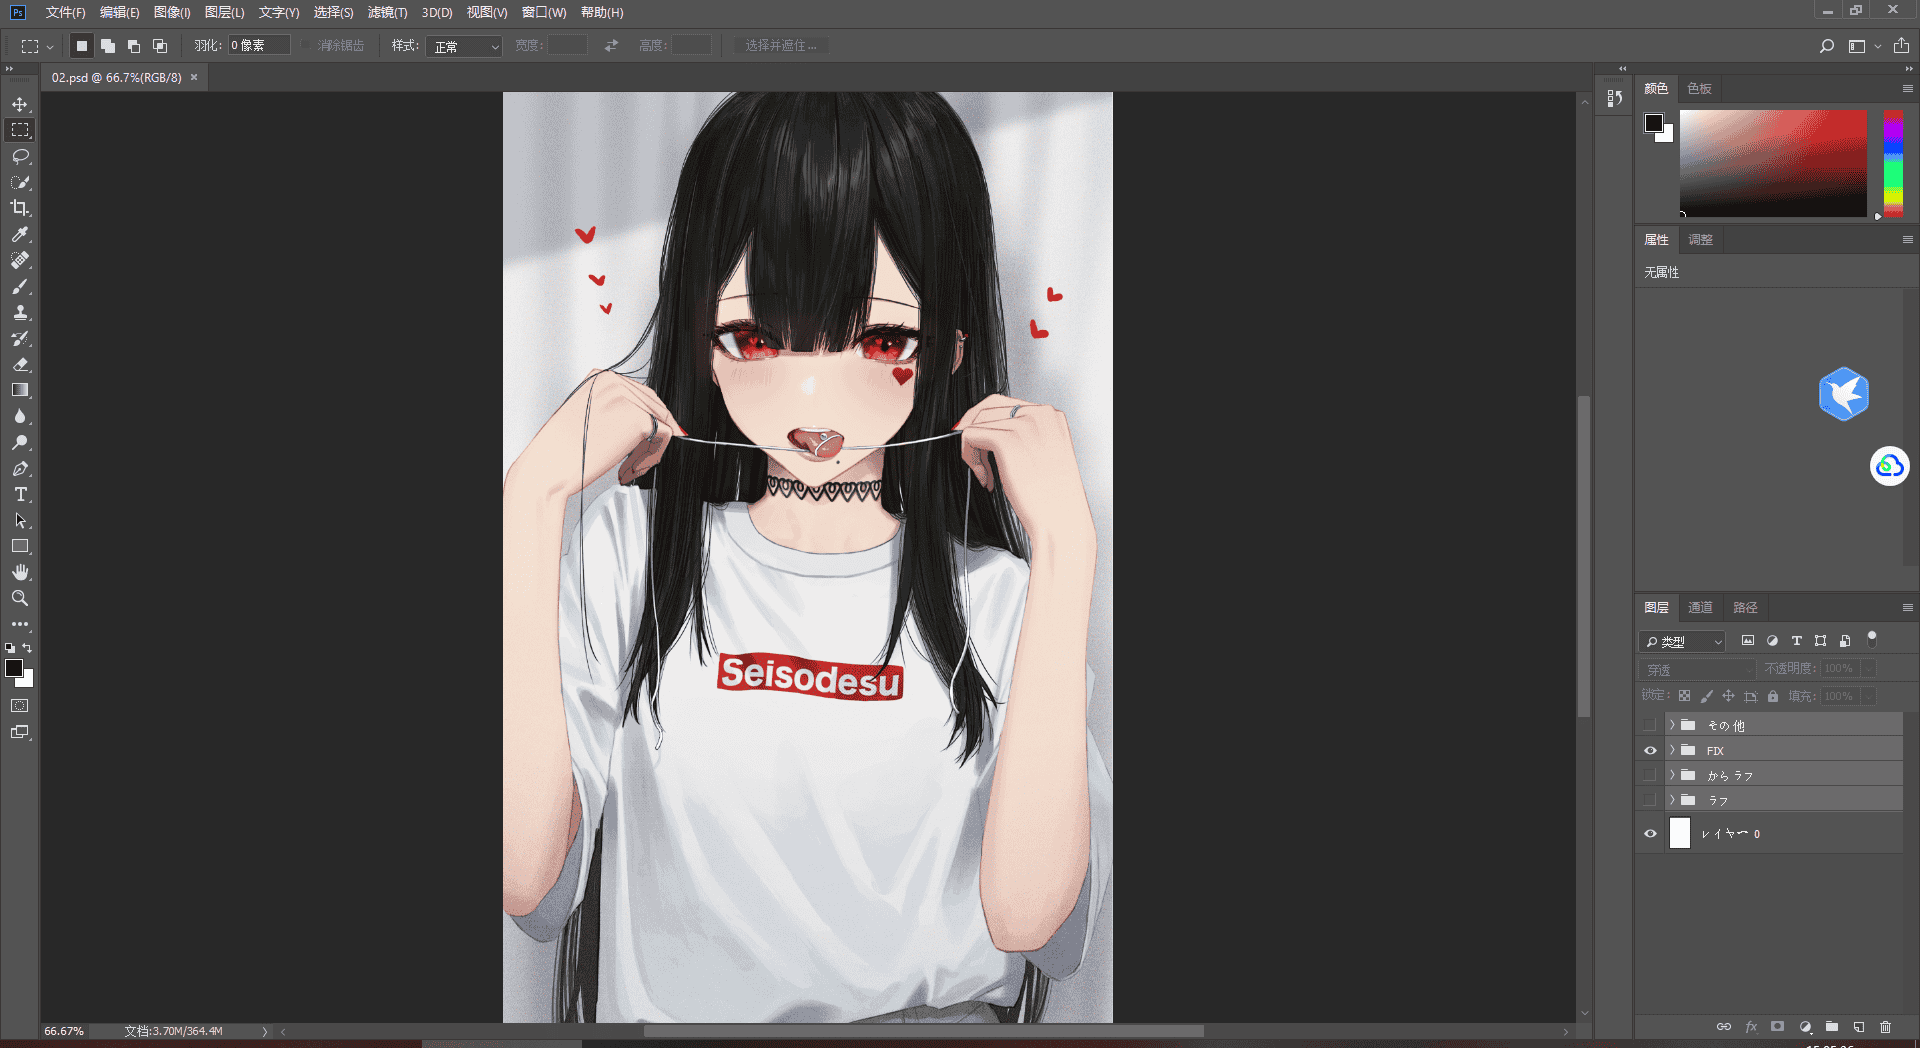Expand the FIX layer group
The image size is (1920, 1048).
(1672, 750)
